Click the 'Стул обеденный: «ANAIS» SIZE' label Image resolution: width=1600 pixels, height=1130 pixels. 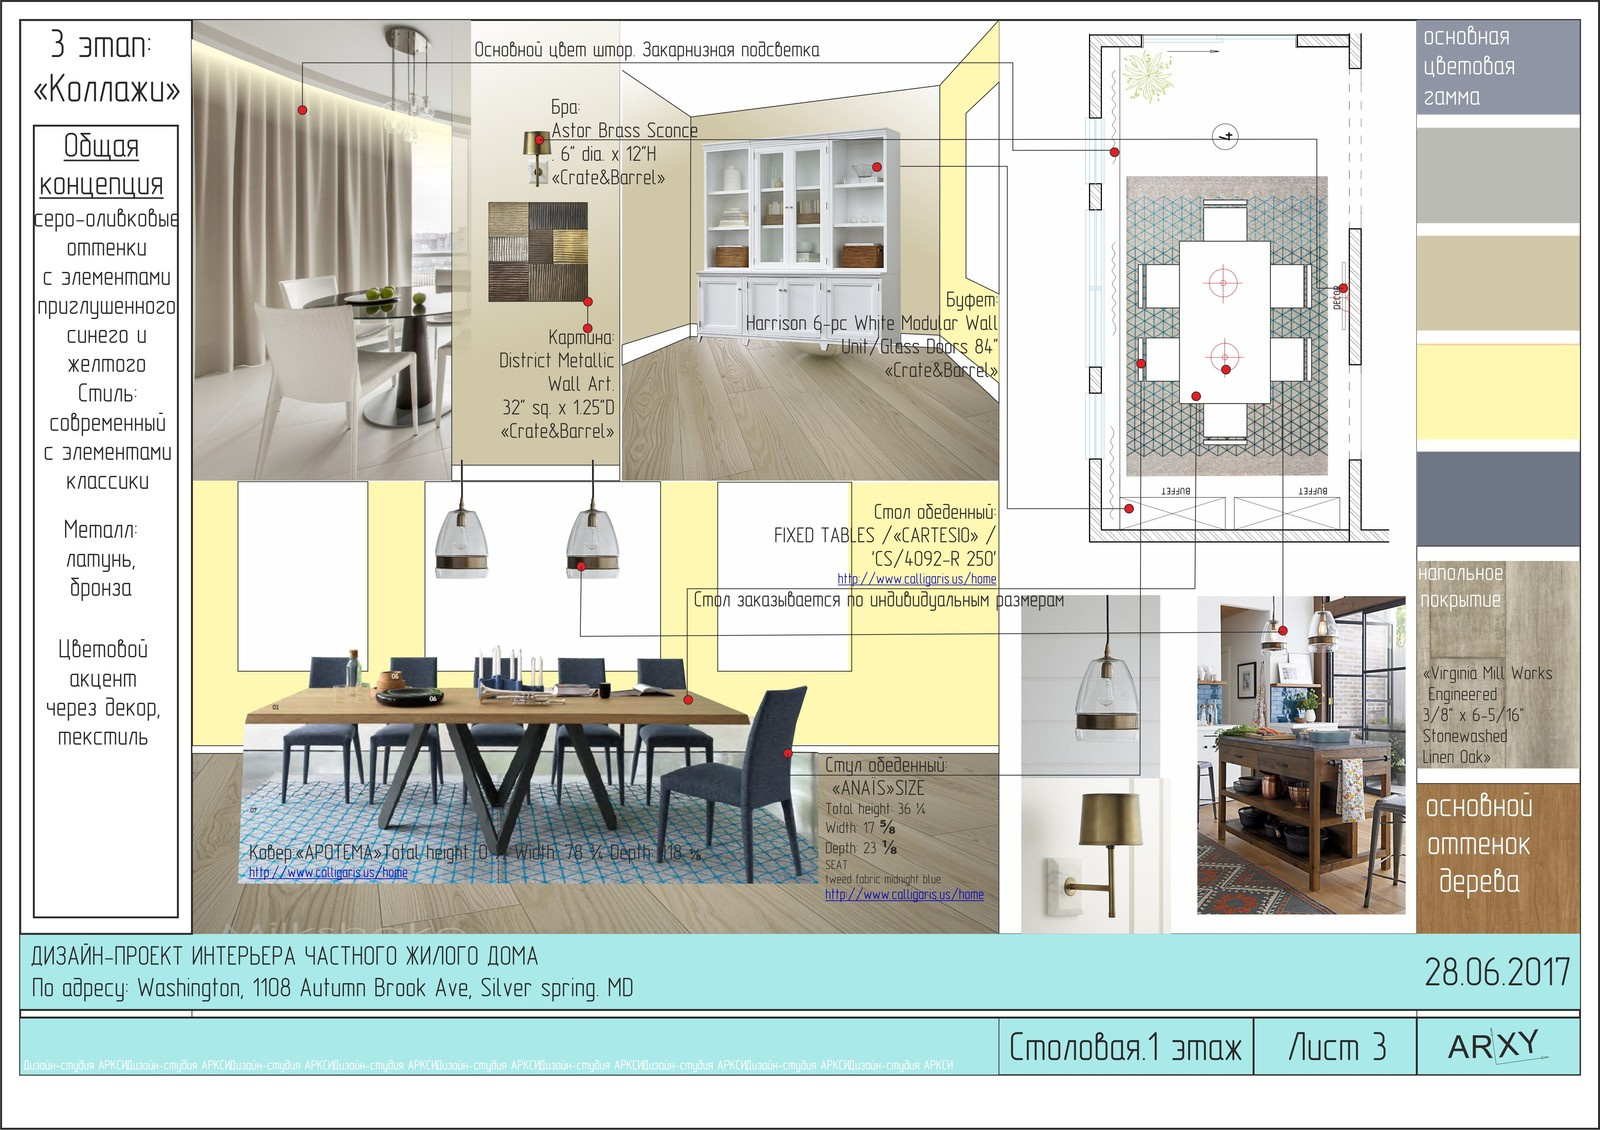[x=886, y=776]
